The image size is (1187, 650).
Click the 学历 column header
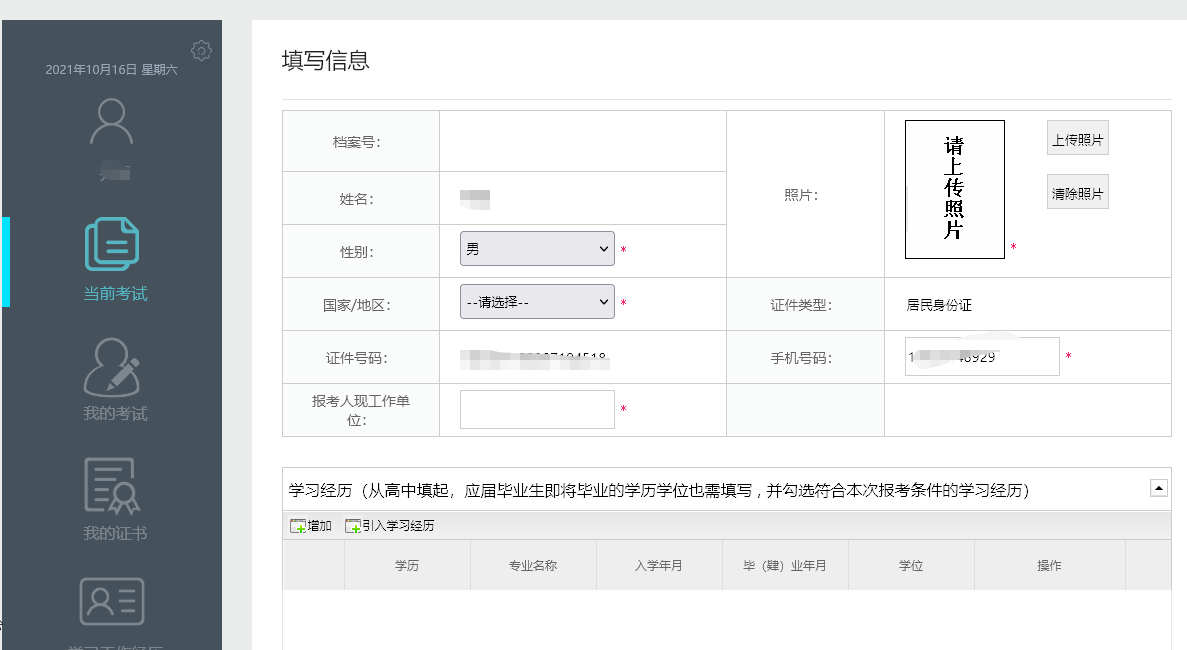(x=407, y=566)
